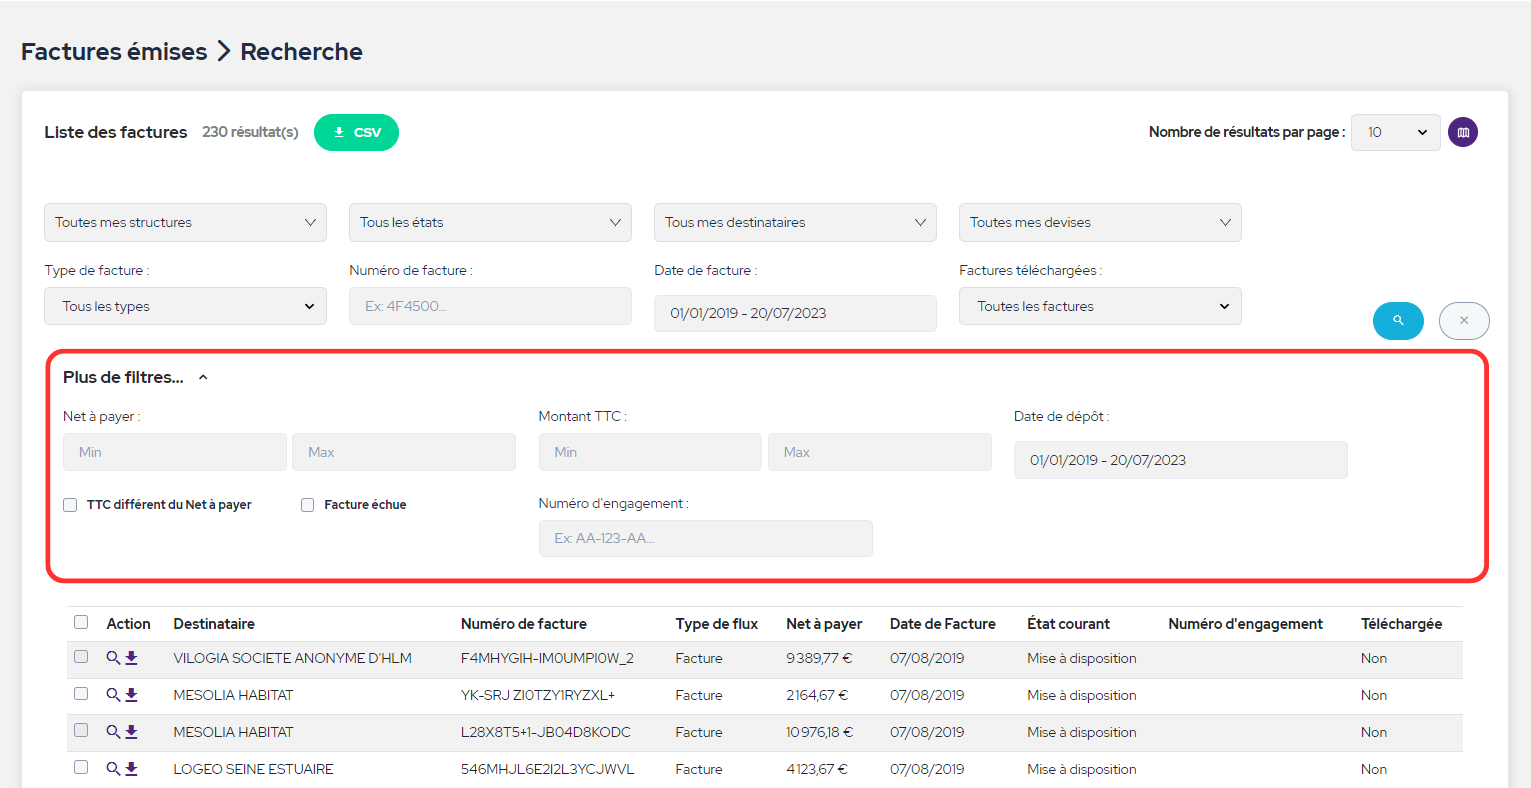The height and width of the screenshot is (788, 1531).
Task: Sort by Type de flux column header
Action: pyautogui.click(x=717, y=624)
